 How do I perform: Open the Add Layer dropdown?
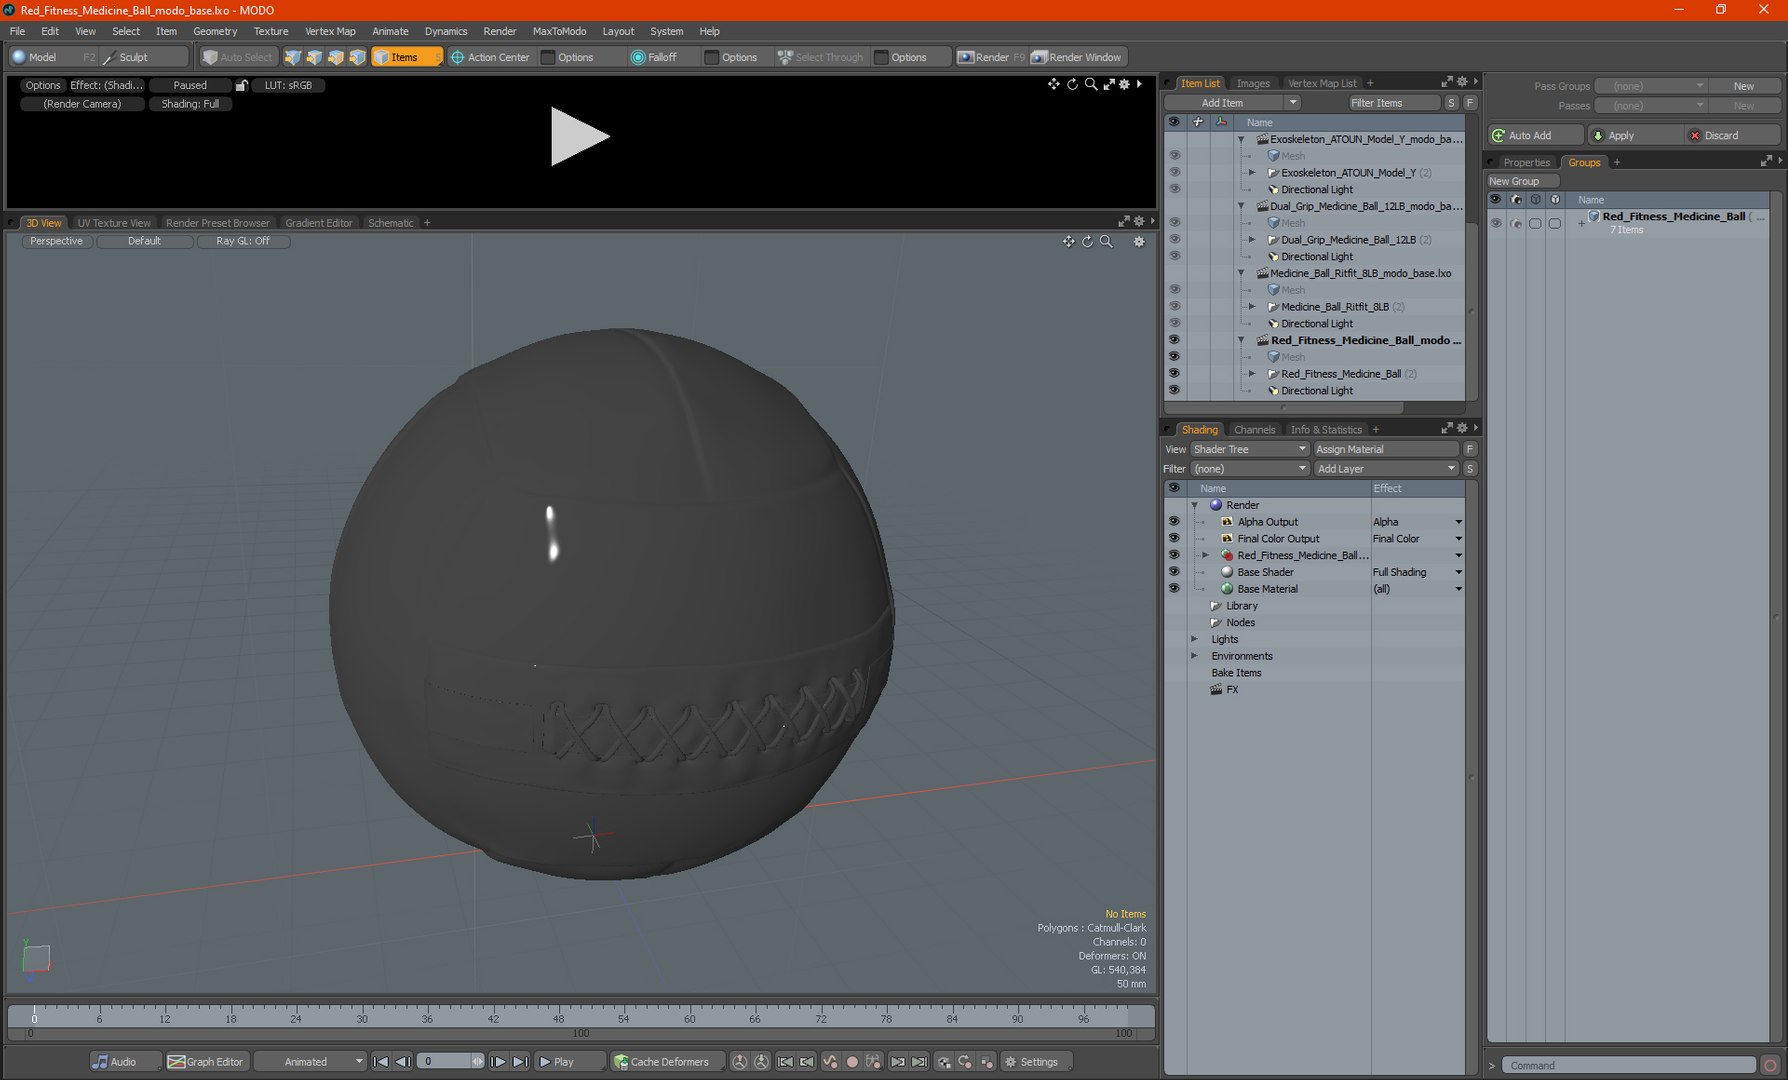(1386, 469)
